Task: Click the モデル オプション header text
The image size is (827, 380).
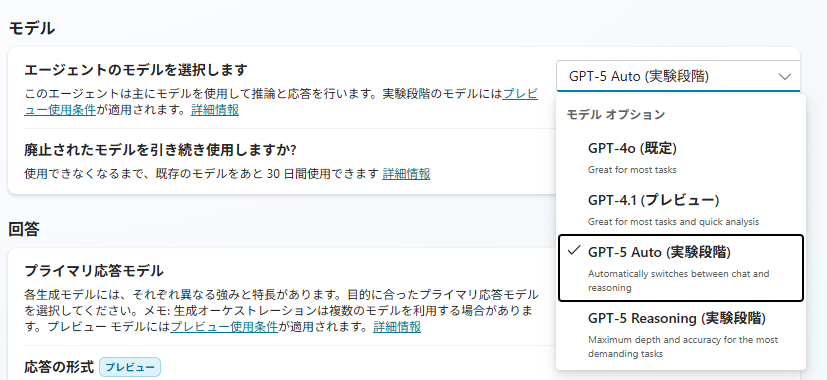Action: (616, 114)
